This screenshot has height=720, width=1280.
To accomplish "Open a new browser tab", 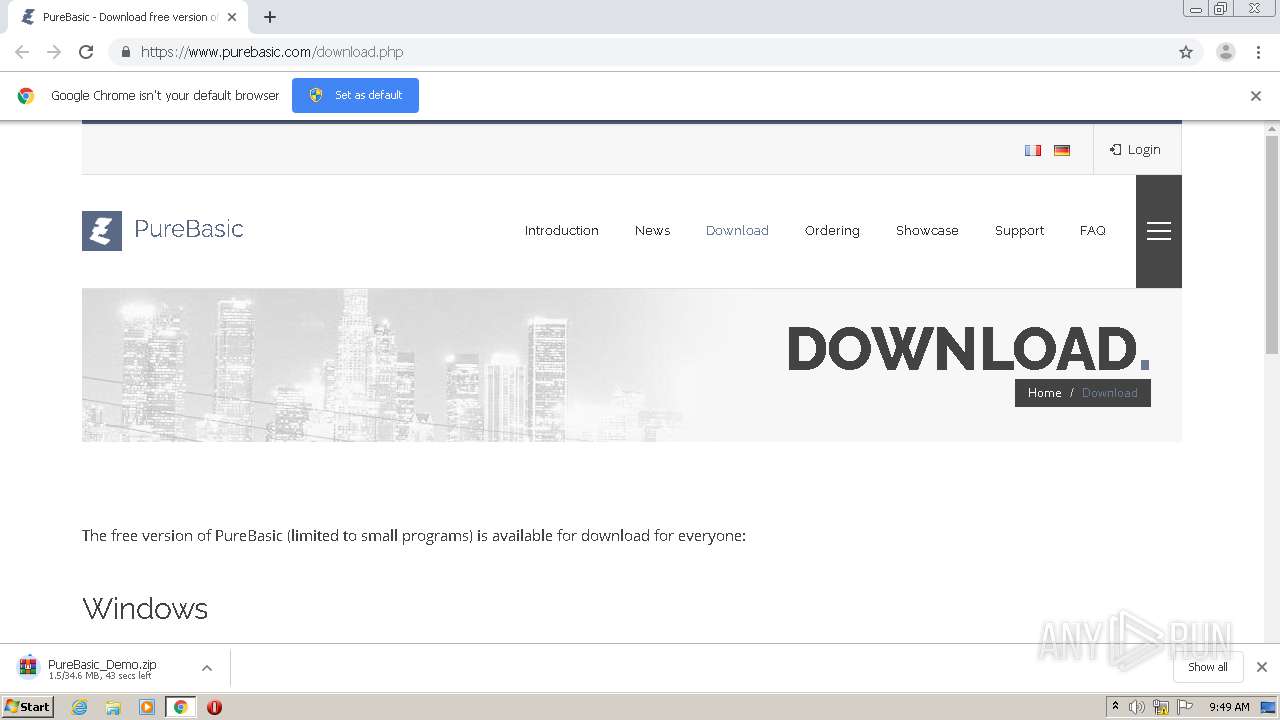I will click(270, 17).
